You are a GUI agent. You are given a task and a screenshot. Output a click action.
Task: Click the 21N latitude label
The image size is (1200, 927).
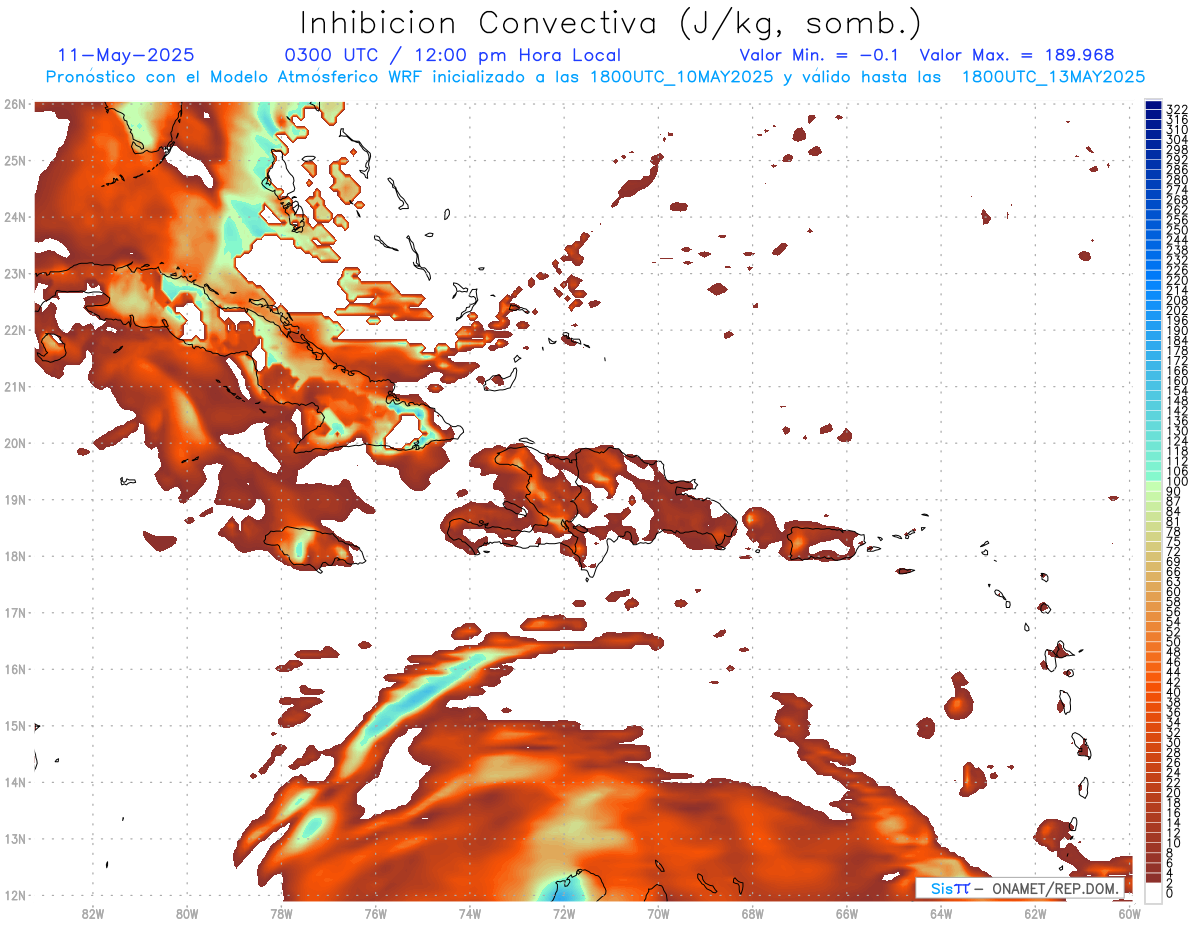14,386
